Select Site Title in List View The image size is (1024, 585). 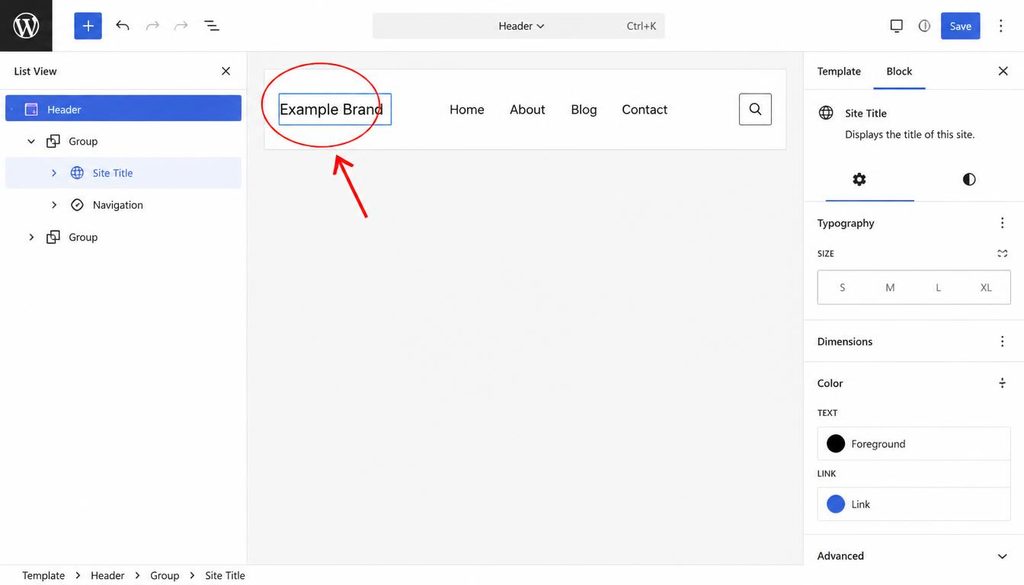point(123,173)
